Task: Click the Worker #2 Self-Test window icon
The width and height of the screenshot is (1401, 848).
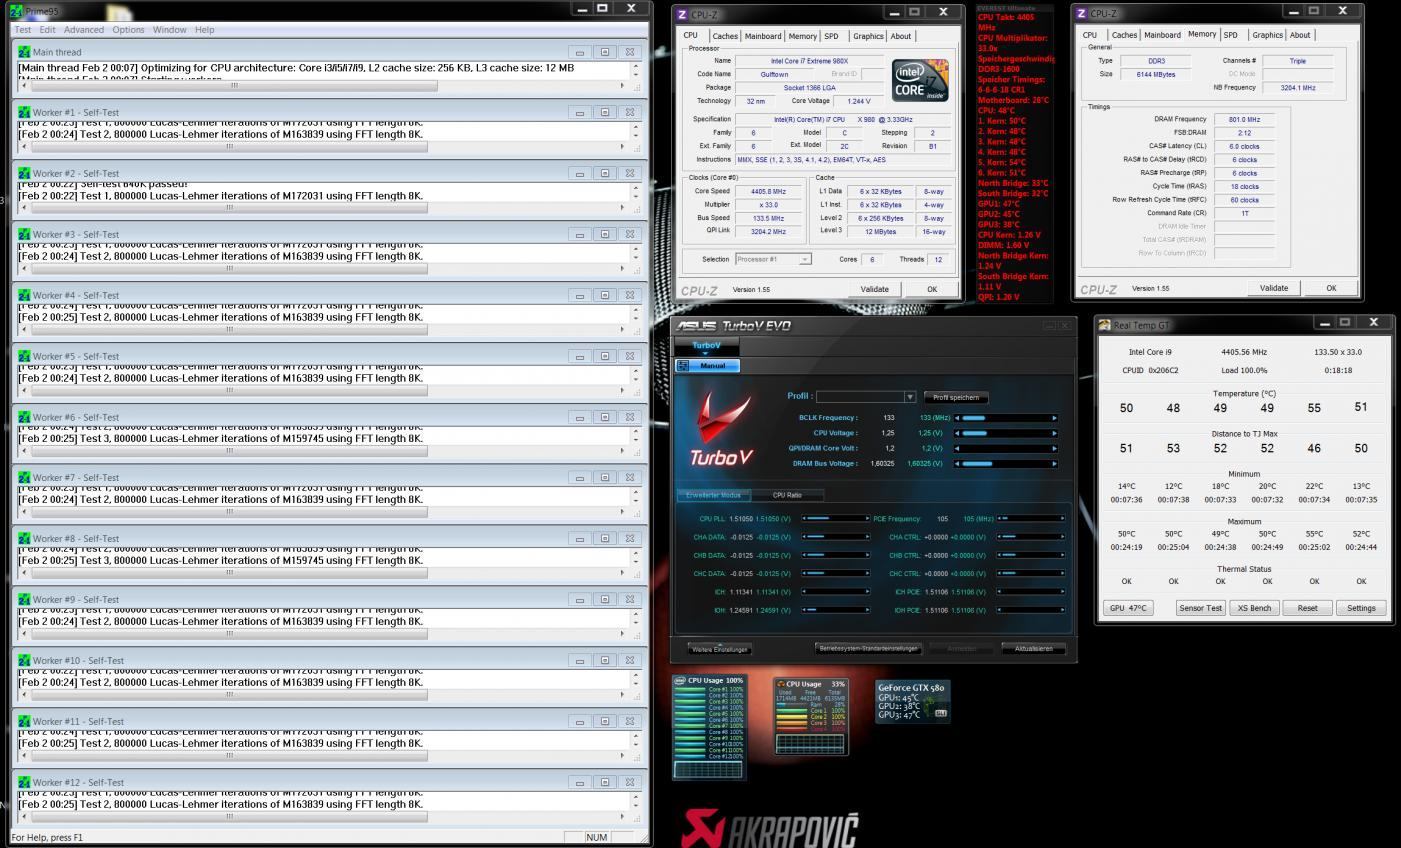Action: [x=25, y=173]
